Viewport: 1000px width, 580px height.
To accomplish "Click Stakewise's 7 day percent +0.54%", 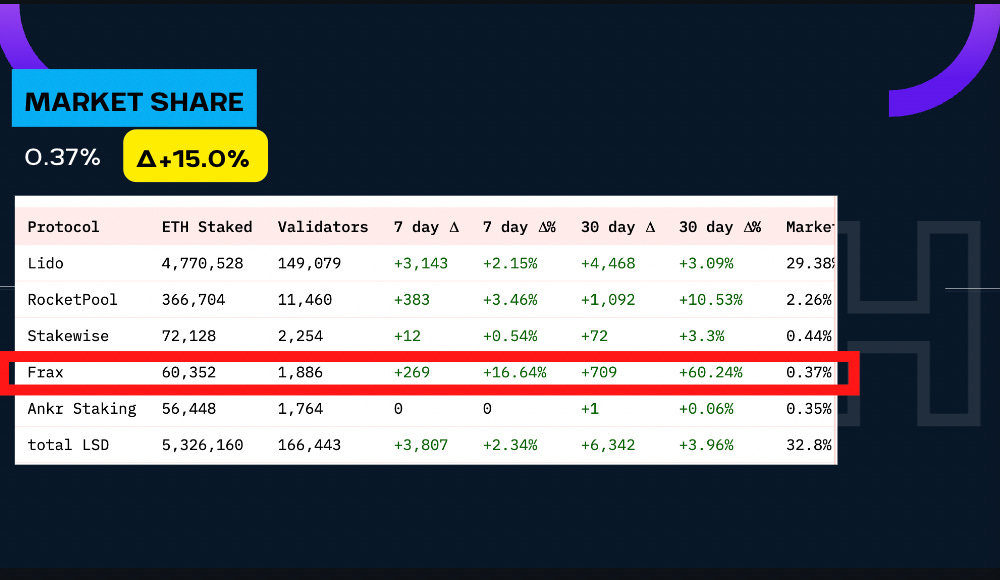I will pyautogui.click(x=510, y=336).
